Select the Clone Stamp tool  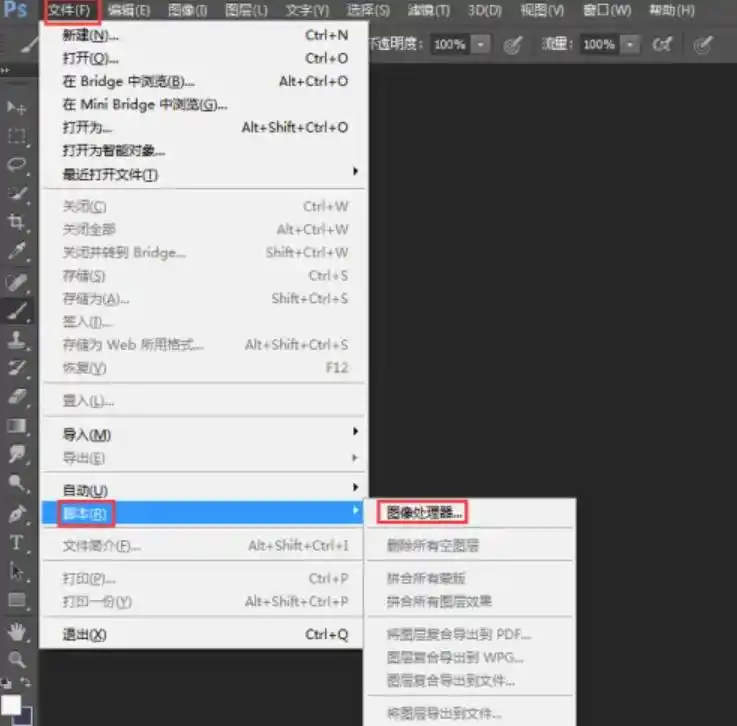[17, 339]
